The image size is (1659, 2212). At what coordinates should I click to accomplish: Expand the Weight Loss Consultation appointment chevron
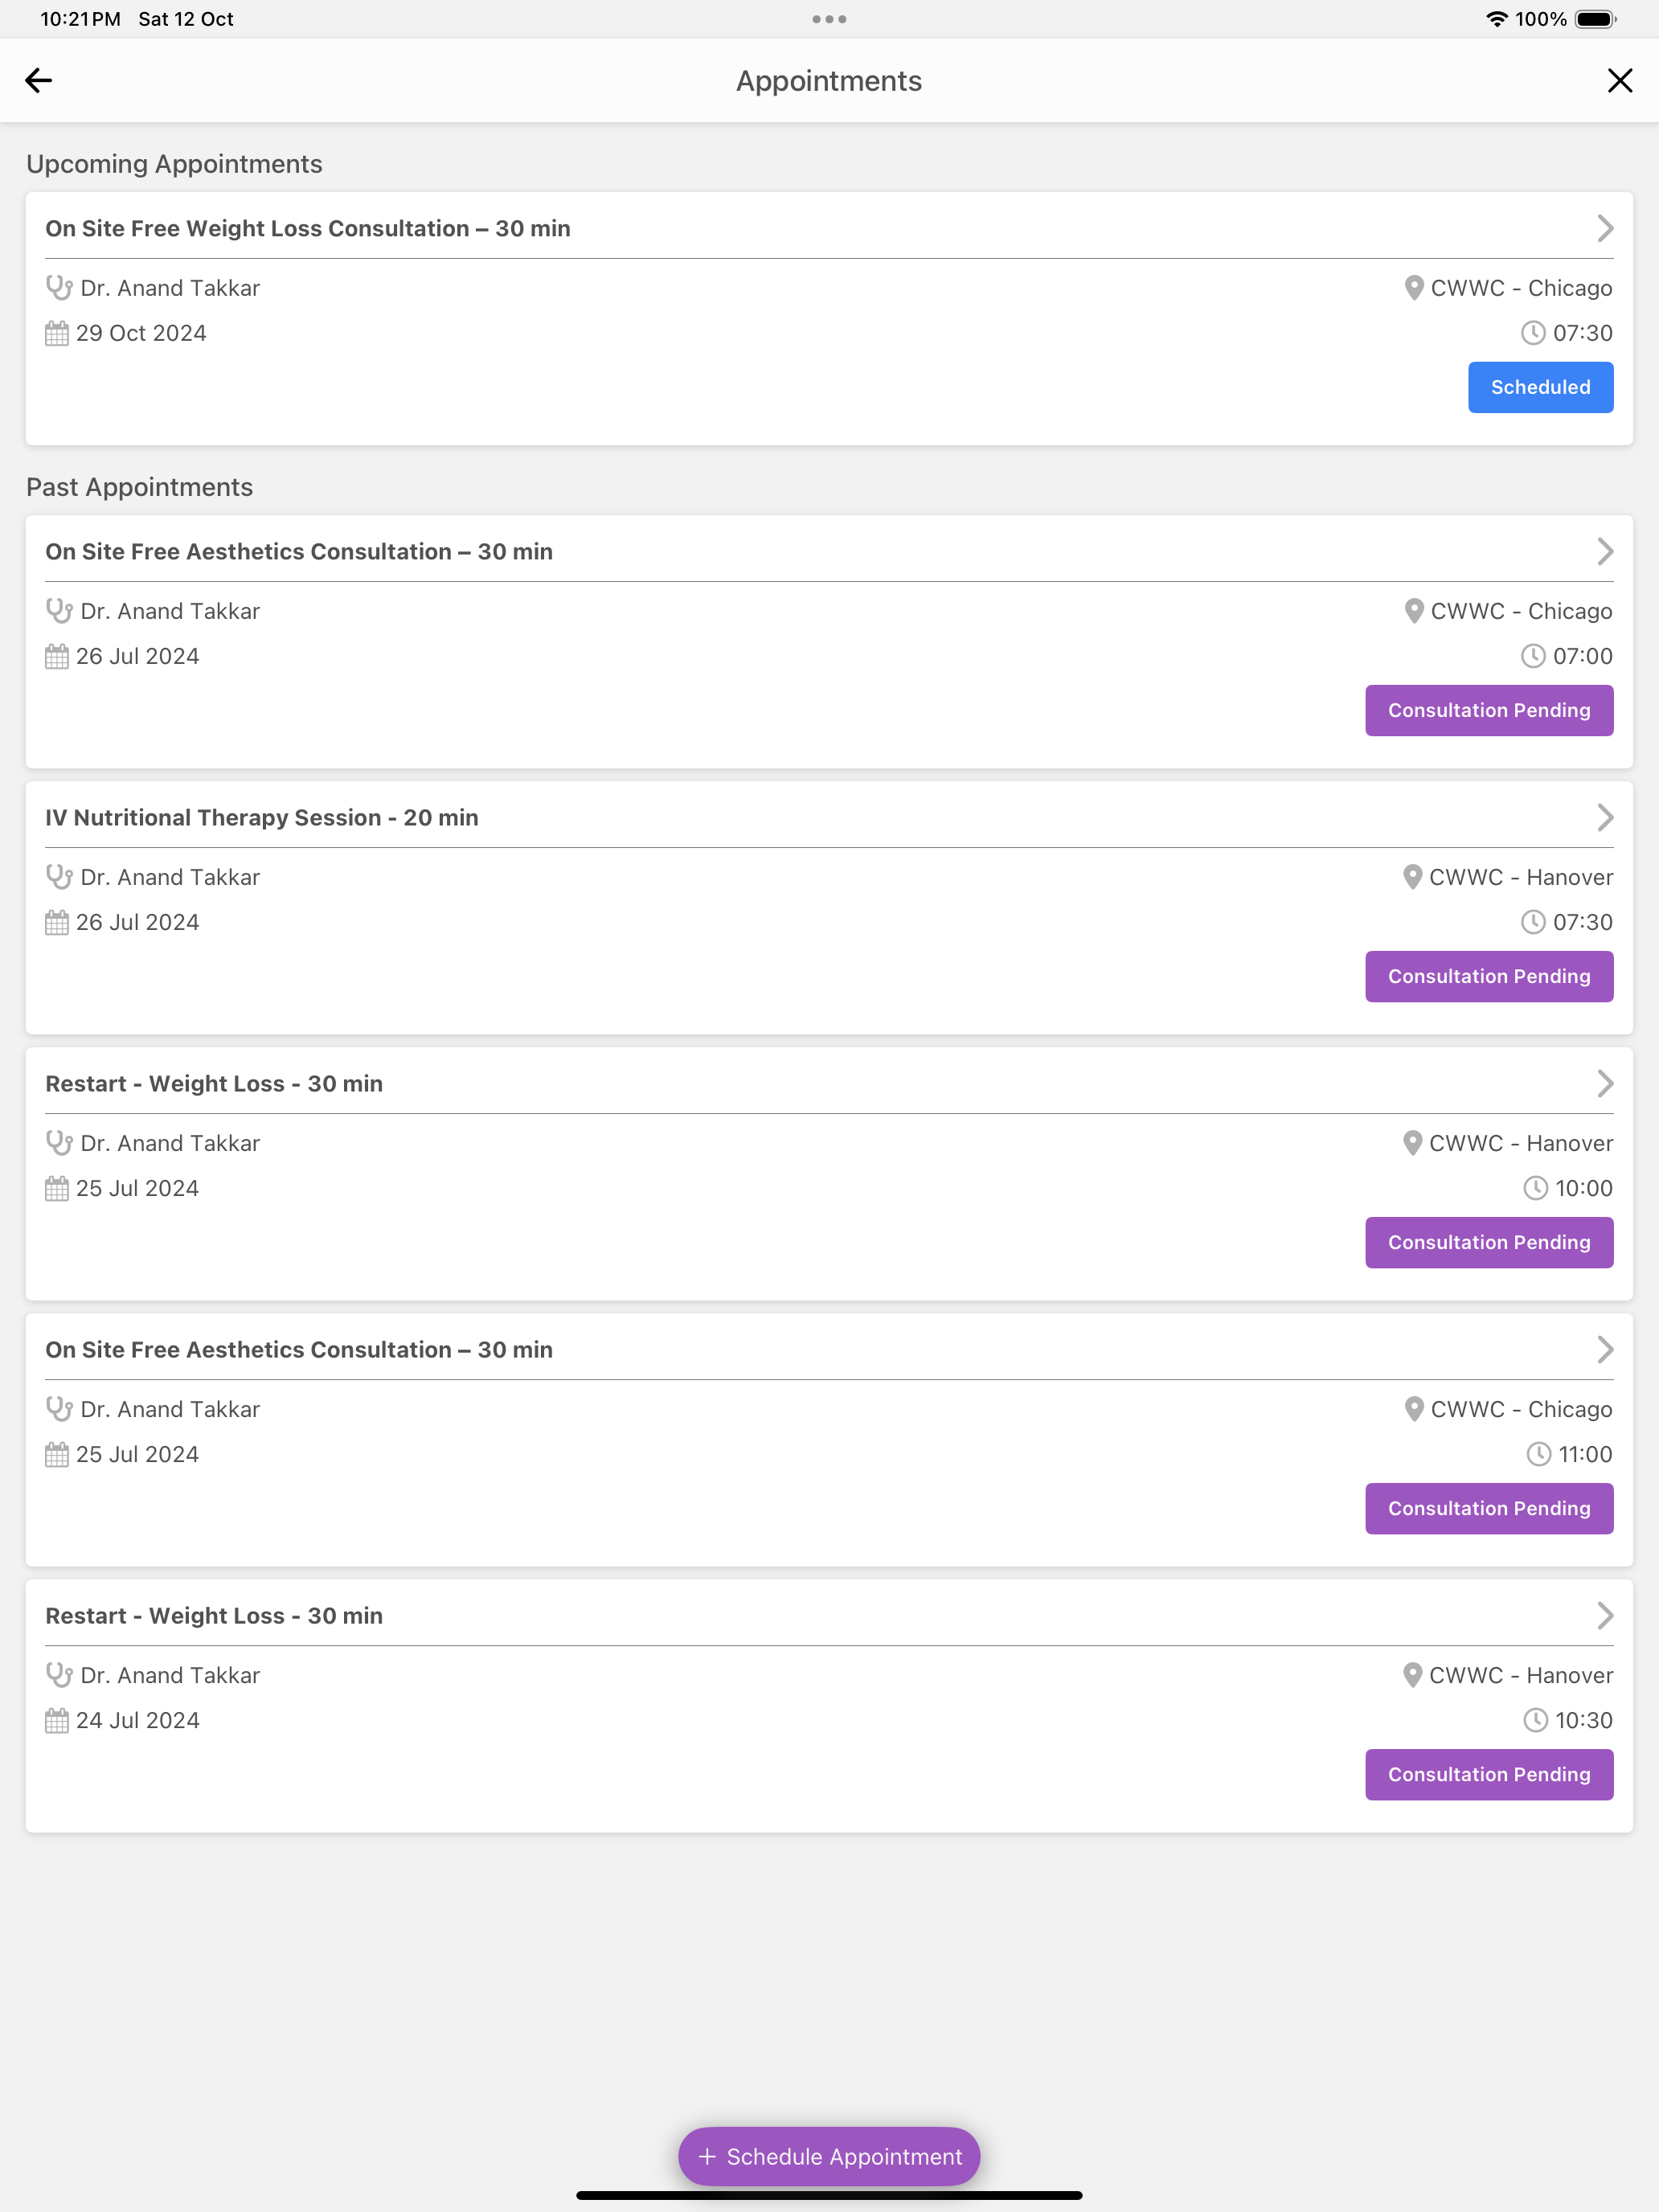(1604, 228)
